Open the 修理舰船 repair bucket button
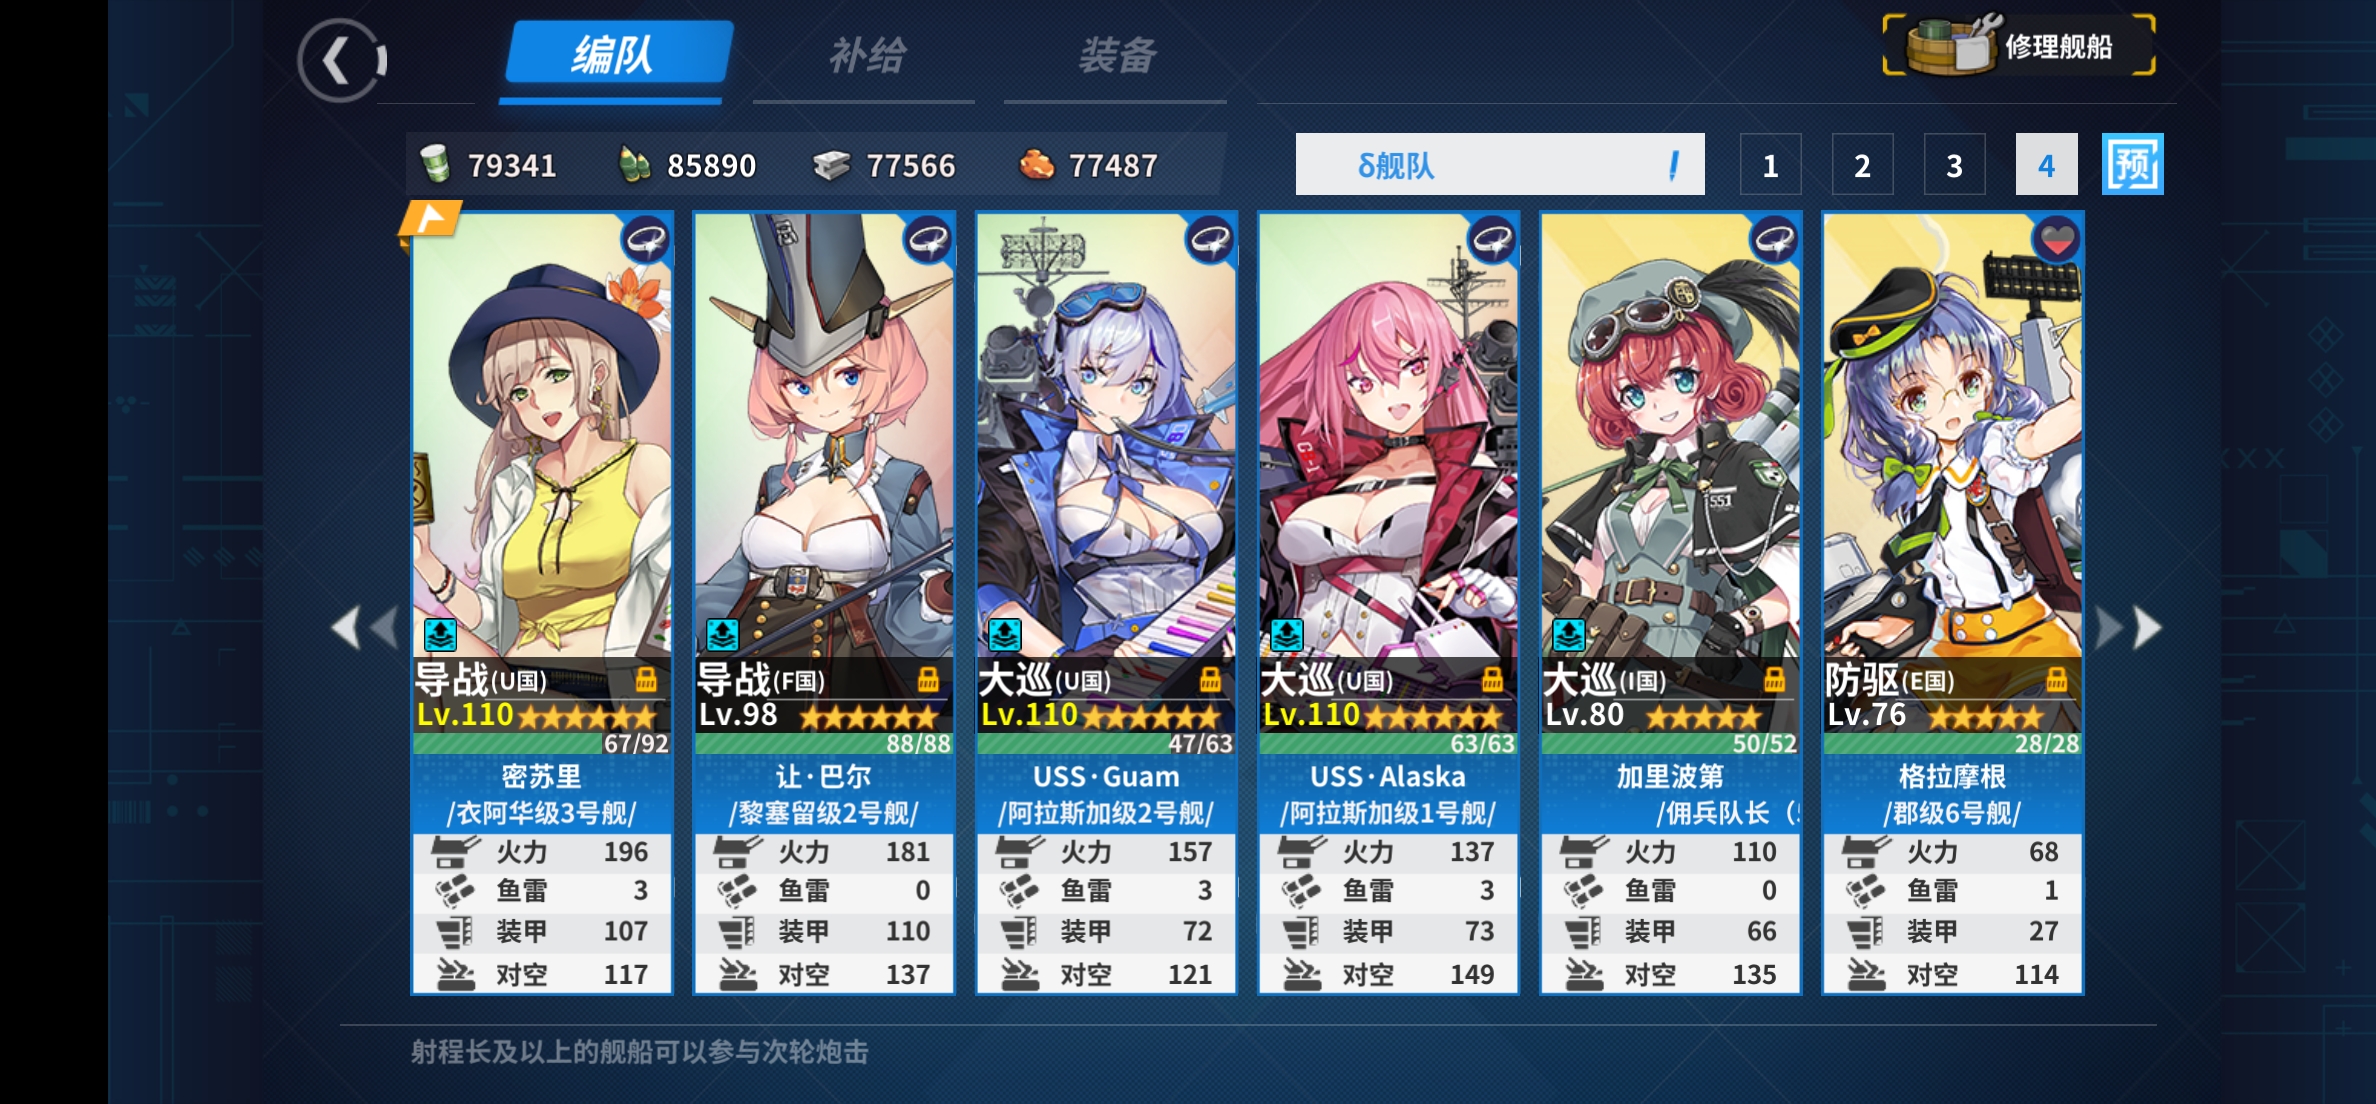 click(x=2019, y=45)
